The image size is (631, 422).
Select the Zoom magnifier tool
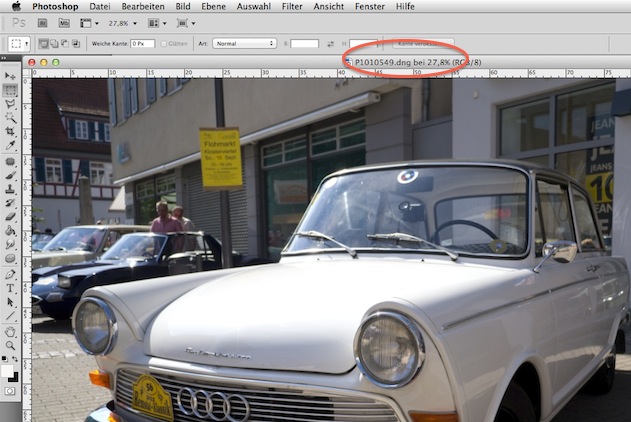(x=10, y=345)
